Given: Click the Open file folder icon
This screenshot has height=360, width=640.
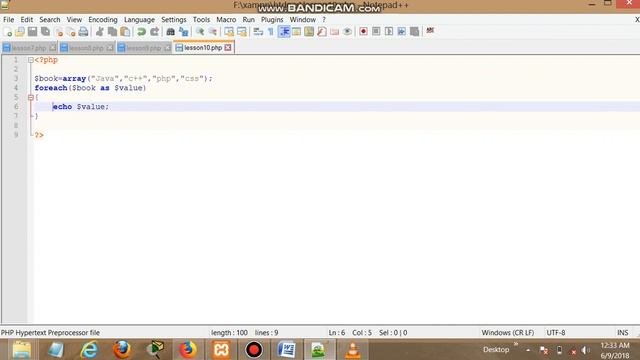Looking at the screenshot, I should 20,31.
